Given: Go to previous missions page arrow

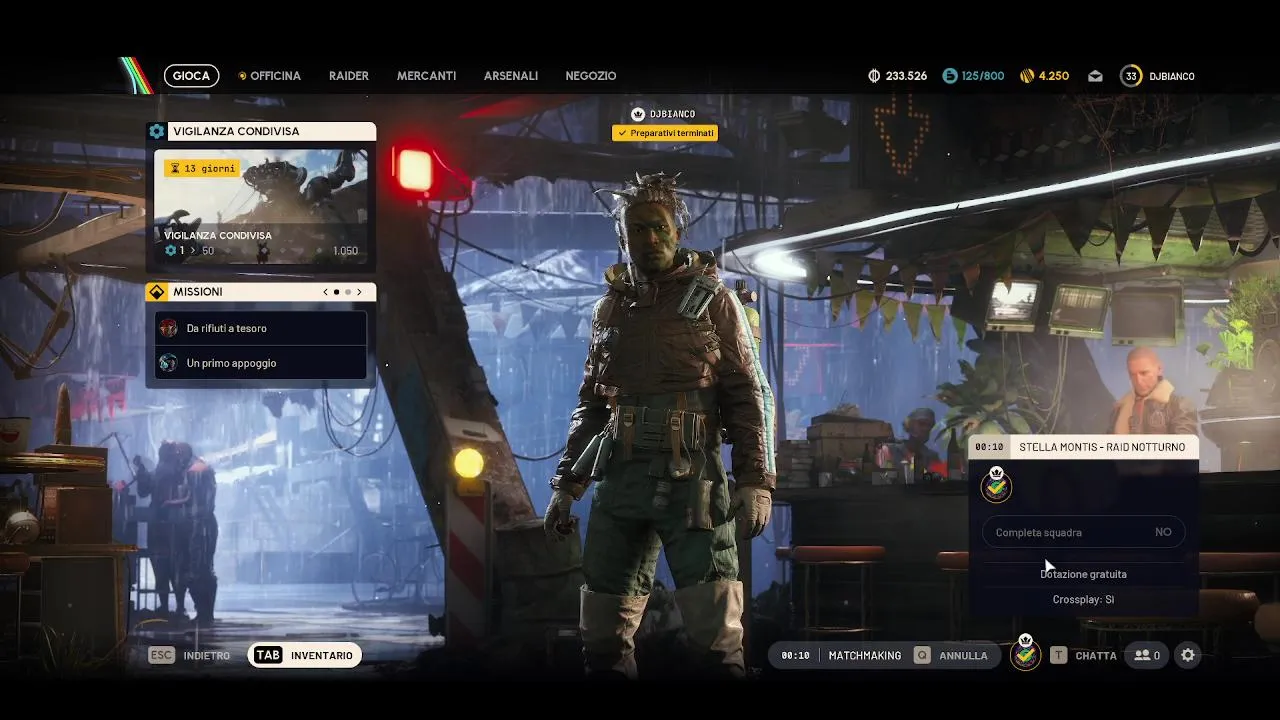Looking at the screenshot, I should pos(325,292).
